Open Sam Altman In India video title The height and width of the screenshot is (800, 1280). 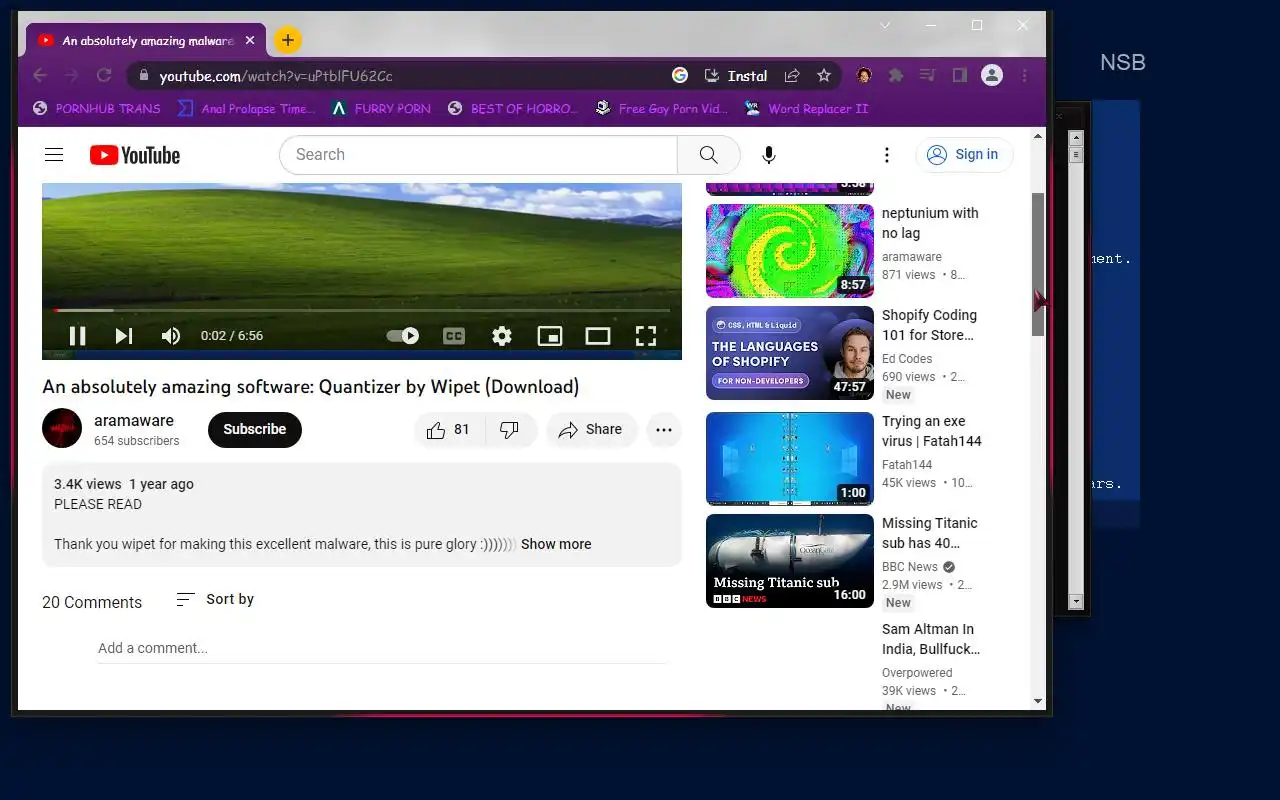(930, 639)
